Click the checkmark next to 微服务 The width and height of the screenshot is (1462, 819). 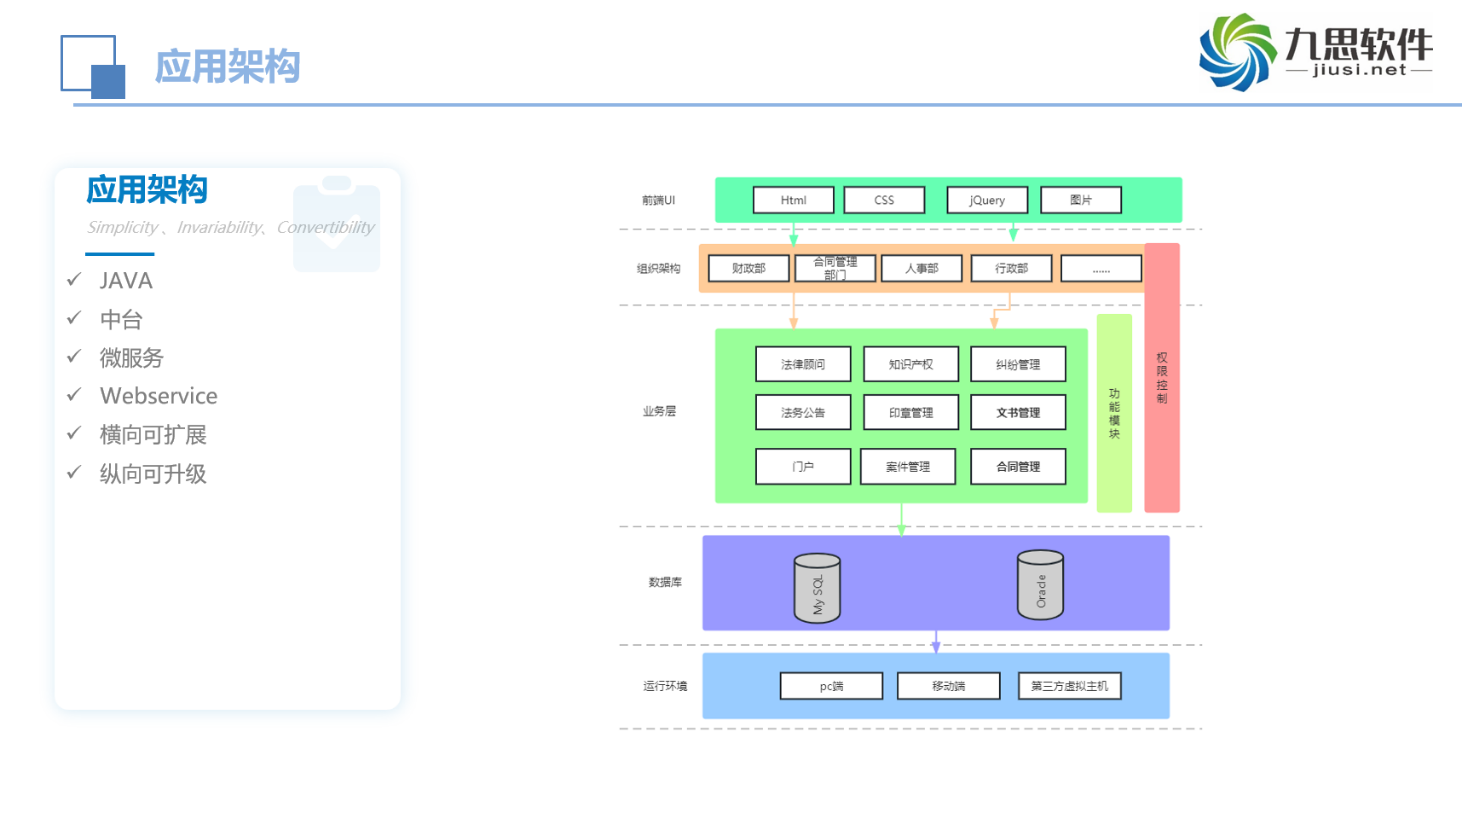[x=74, y=357]
